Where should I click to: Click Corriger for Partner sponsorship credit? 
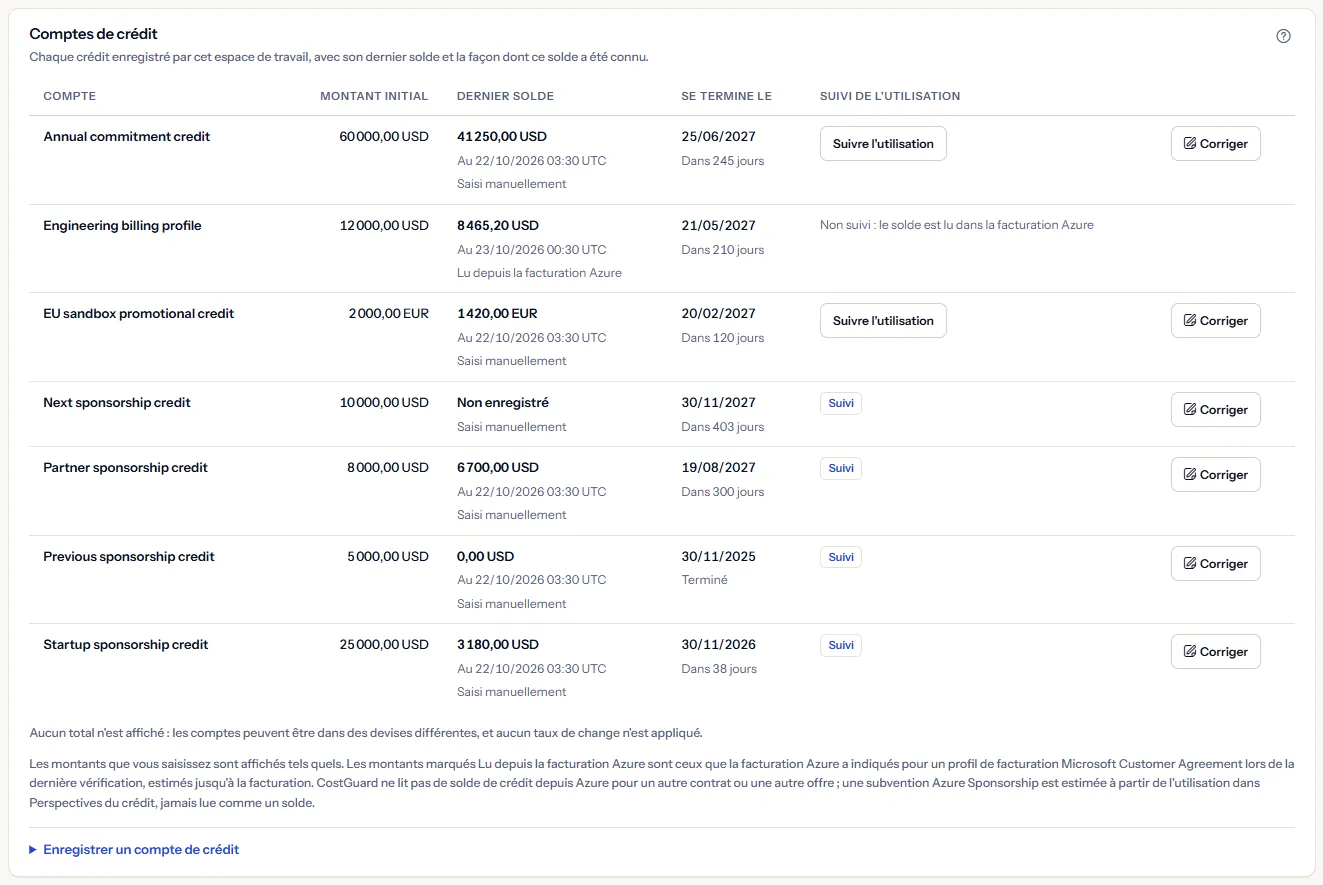(1215, 475)
